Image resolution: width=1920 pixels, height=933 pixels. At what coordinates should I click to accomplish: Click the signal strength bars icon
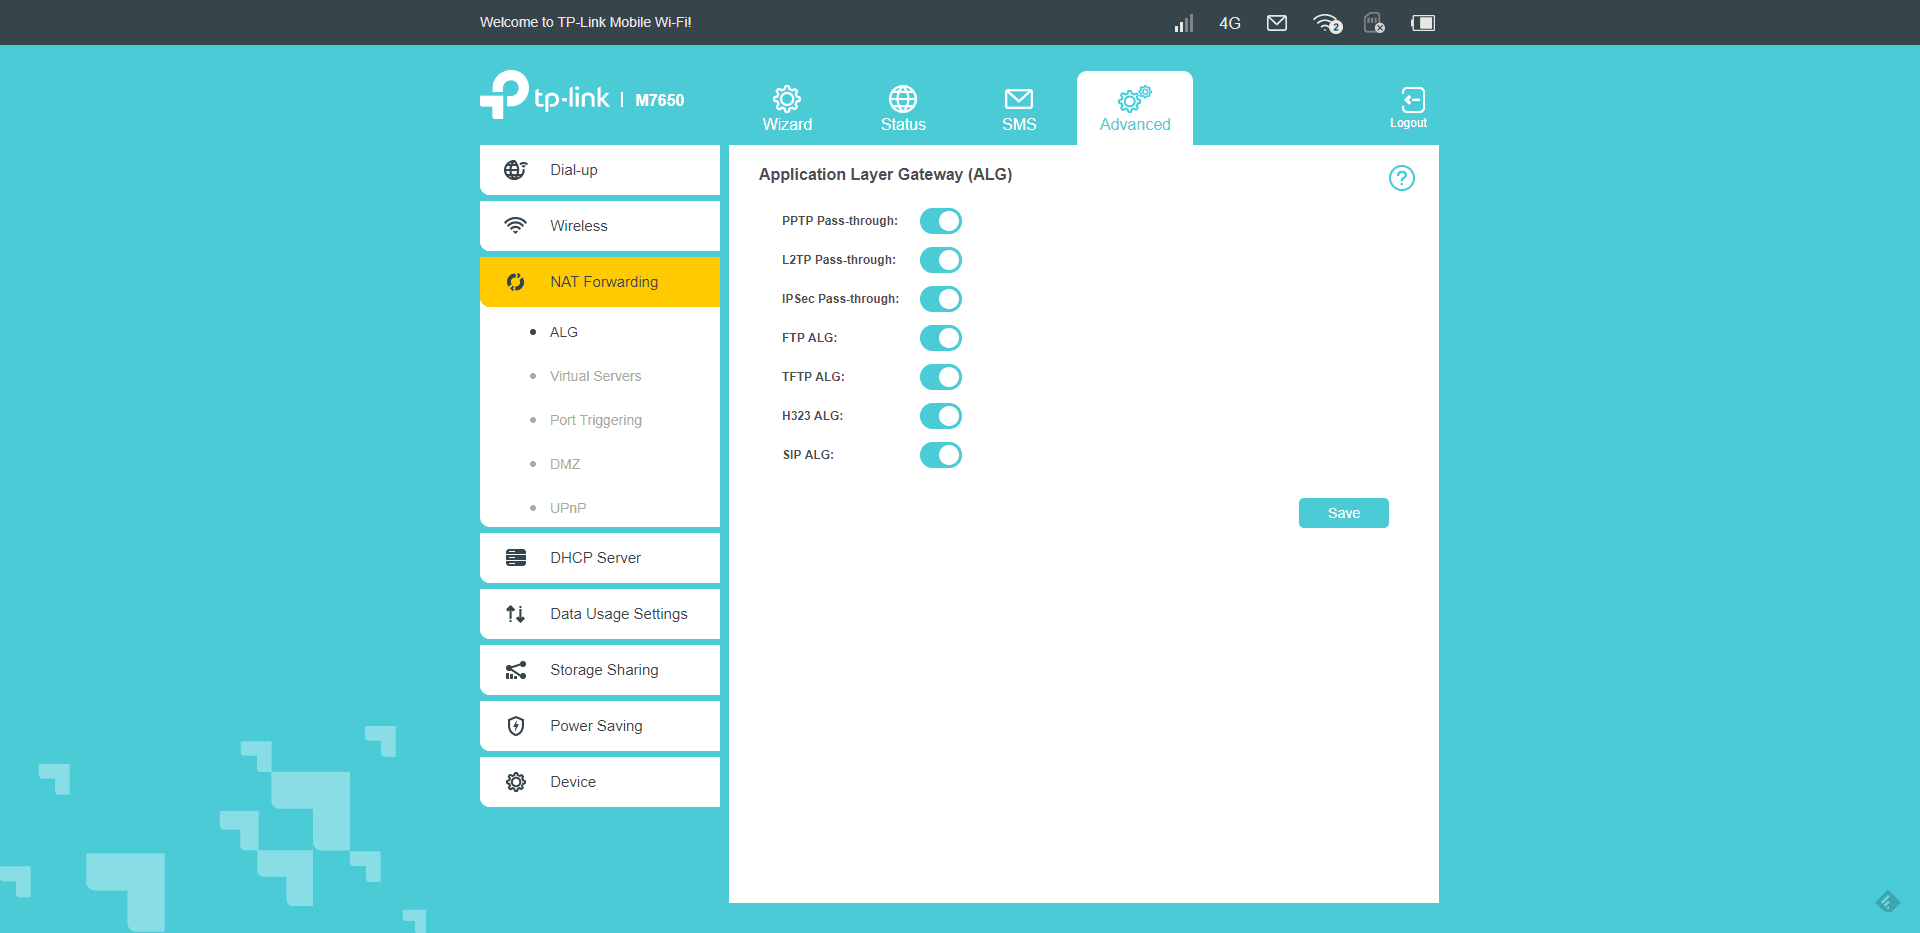coord(1184,23)
